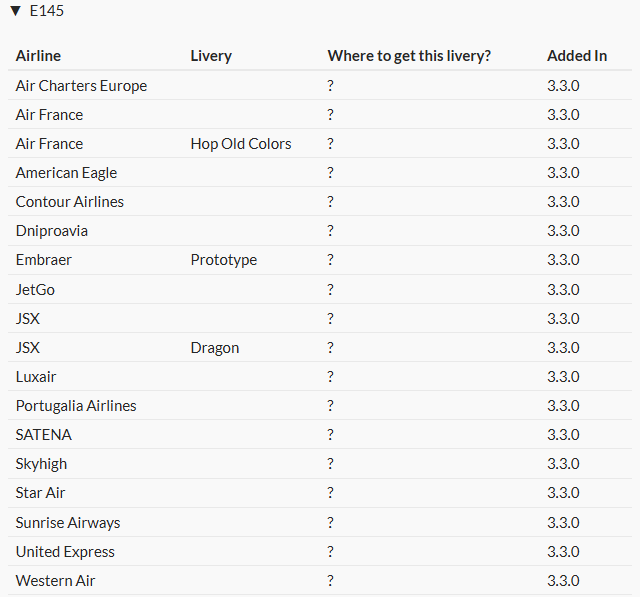Select Luxair in the airline list
The image size is (640, 597).
[36, 377]
